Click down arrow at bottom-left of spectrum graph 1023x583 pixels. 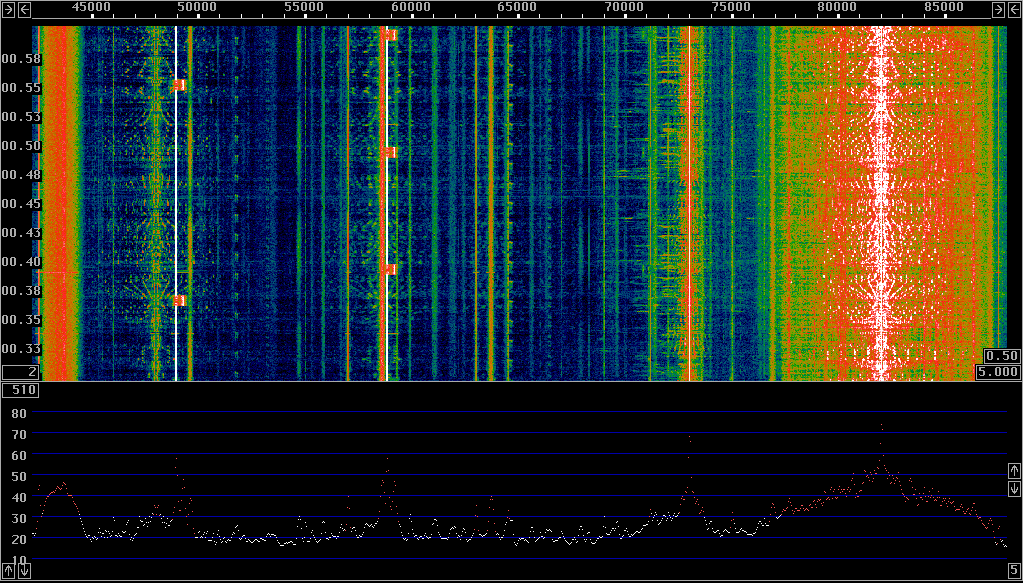click(x=24, y=571)
